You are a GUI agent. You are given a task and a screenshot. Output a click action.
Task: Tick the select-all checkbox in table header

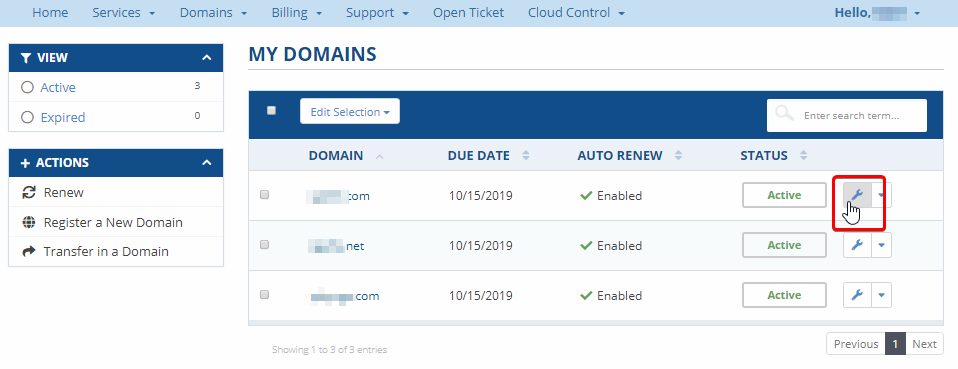pos(271,111)
